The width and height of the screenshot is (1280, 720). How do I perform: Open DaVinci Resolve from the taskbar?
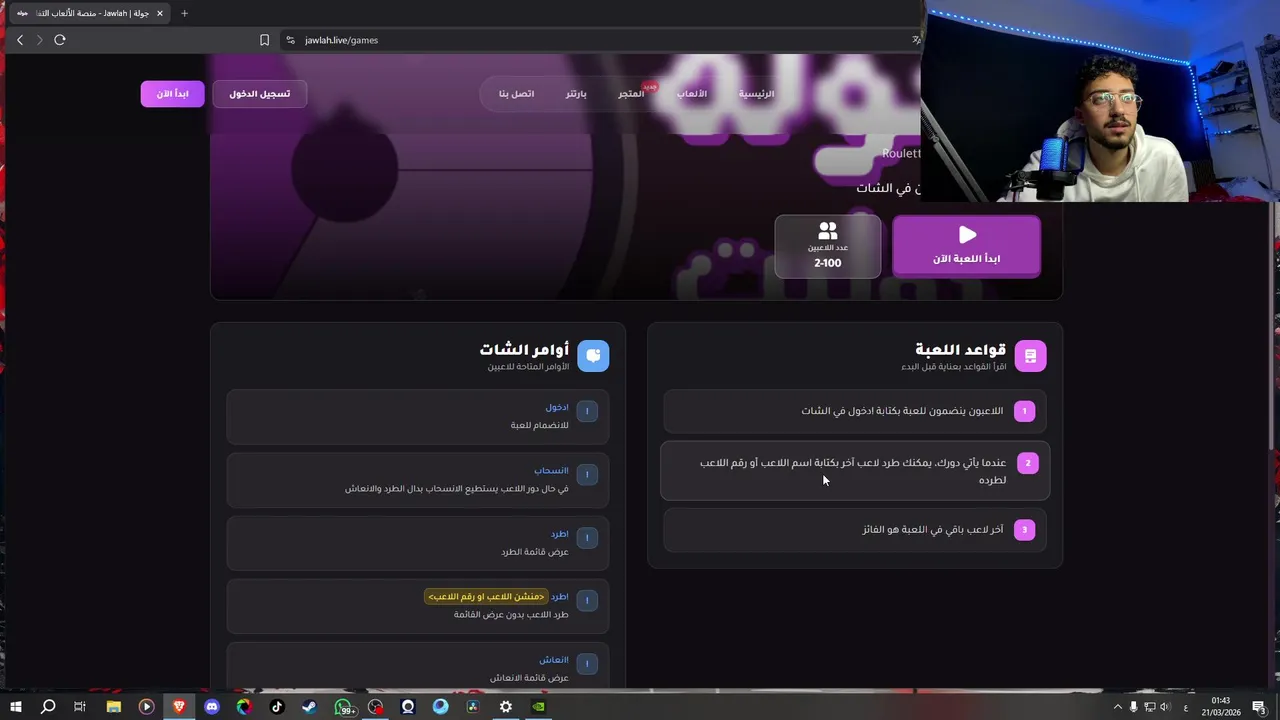473,707
